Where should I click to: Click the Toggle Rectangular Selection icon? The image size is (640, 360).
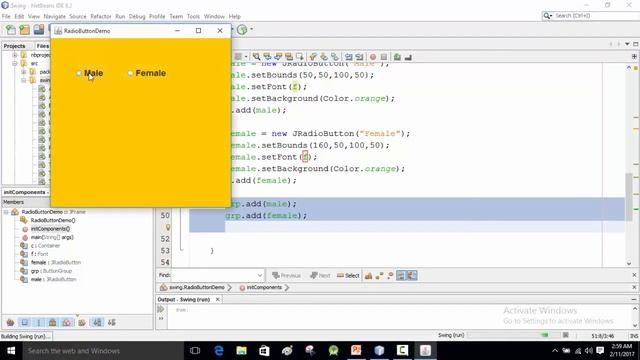[x=300, y=57]
